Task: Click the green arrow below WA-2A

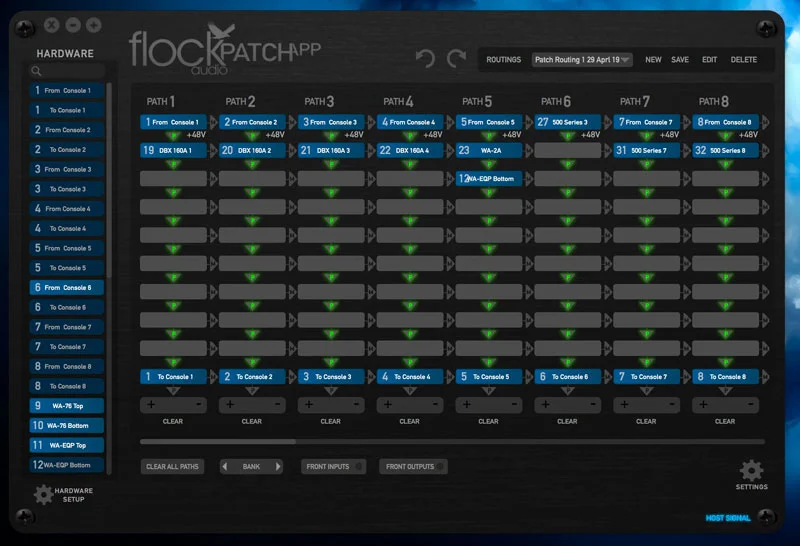Action: click(x=489, y=164)
